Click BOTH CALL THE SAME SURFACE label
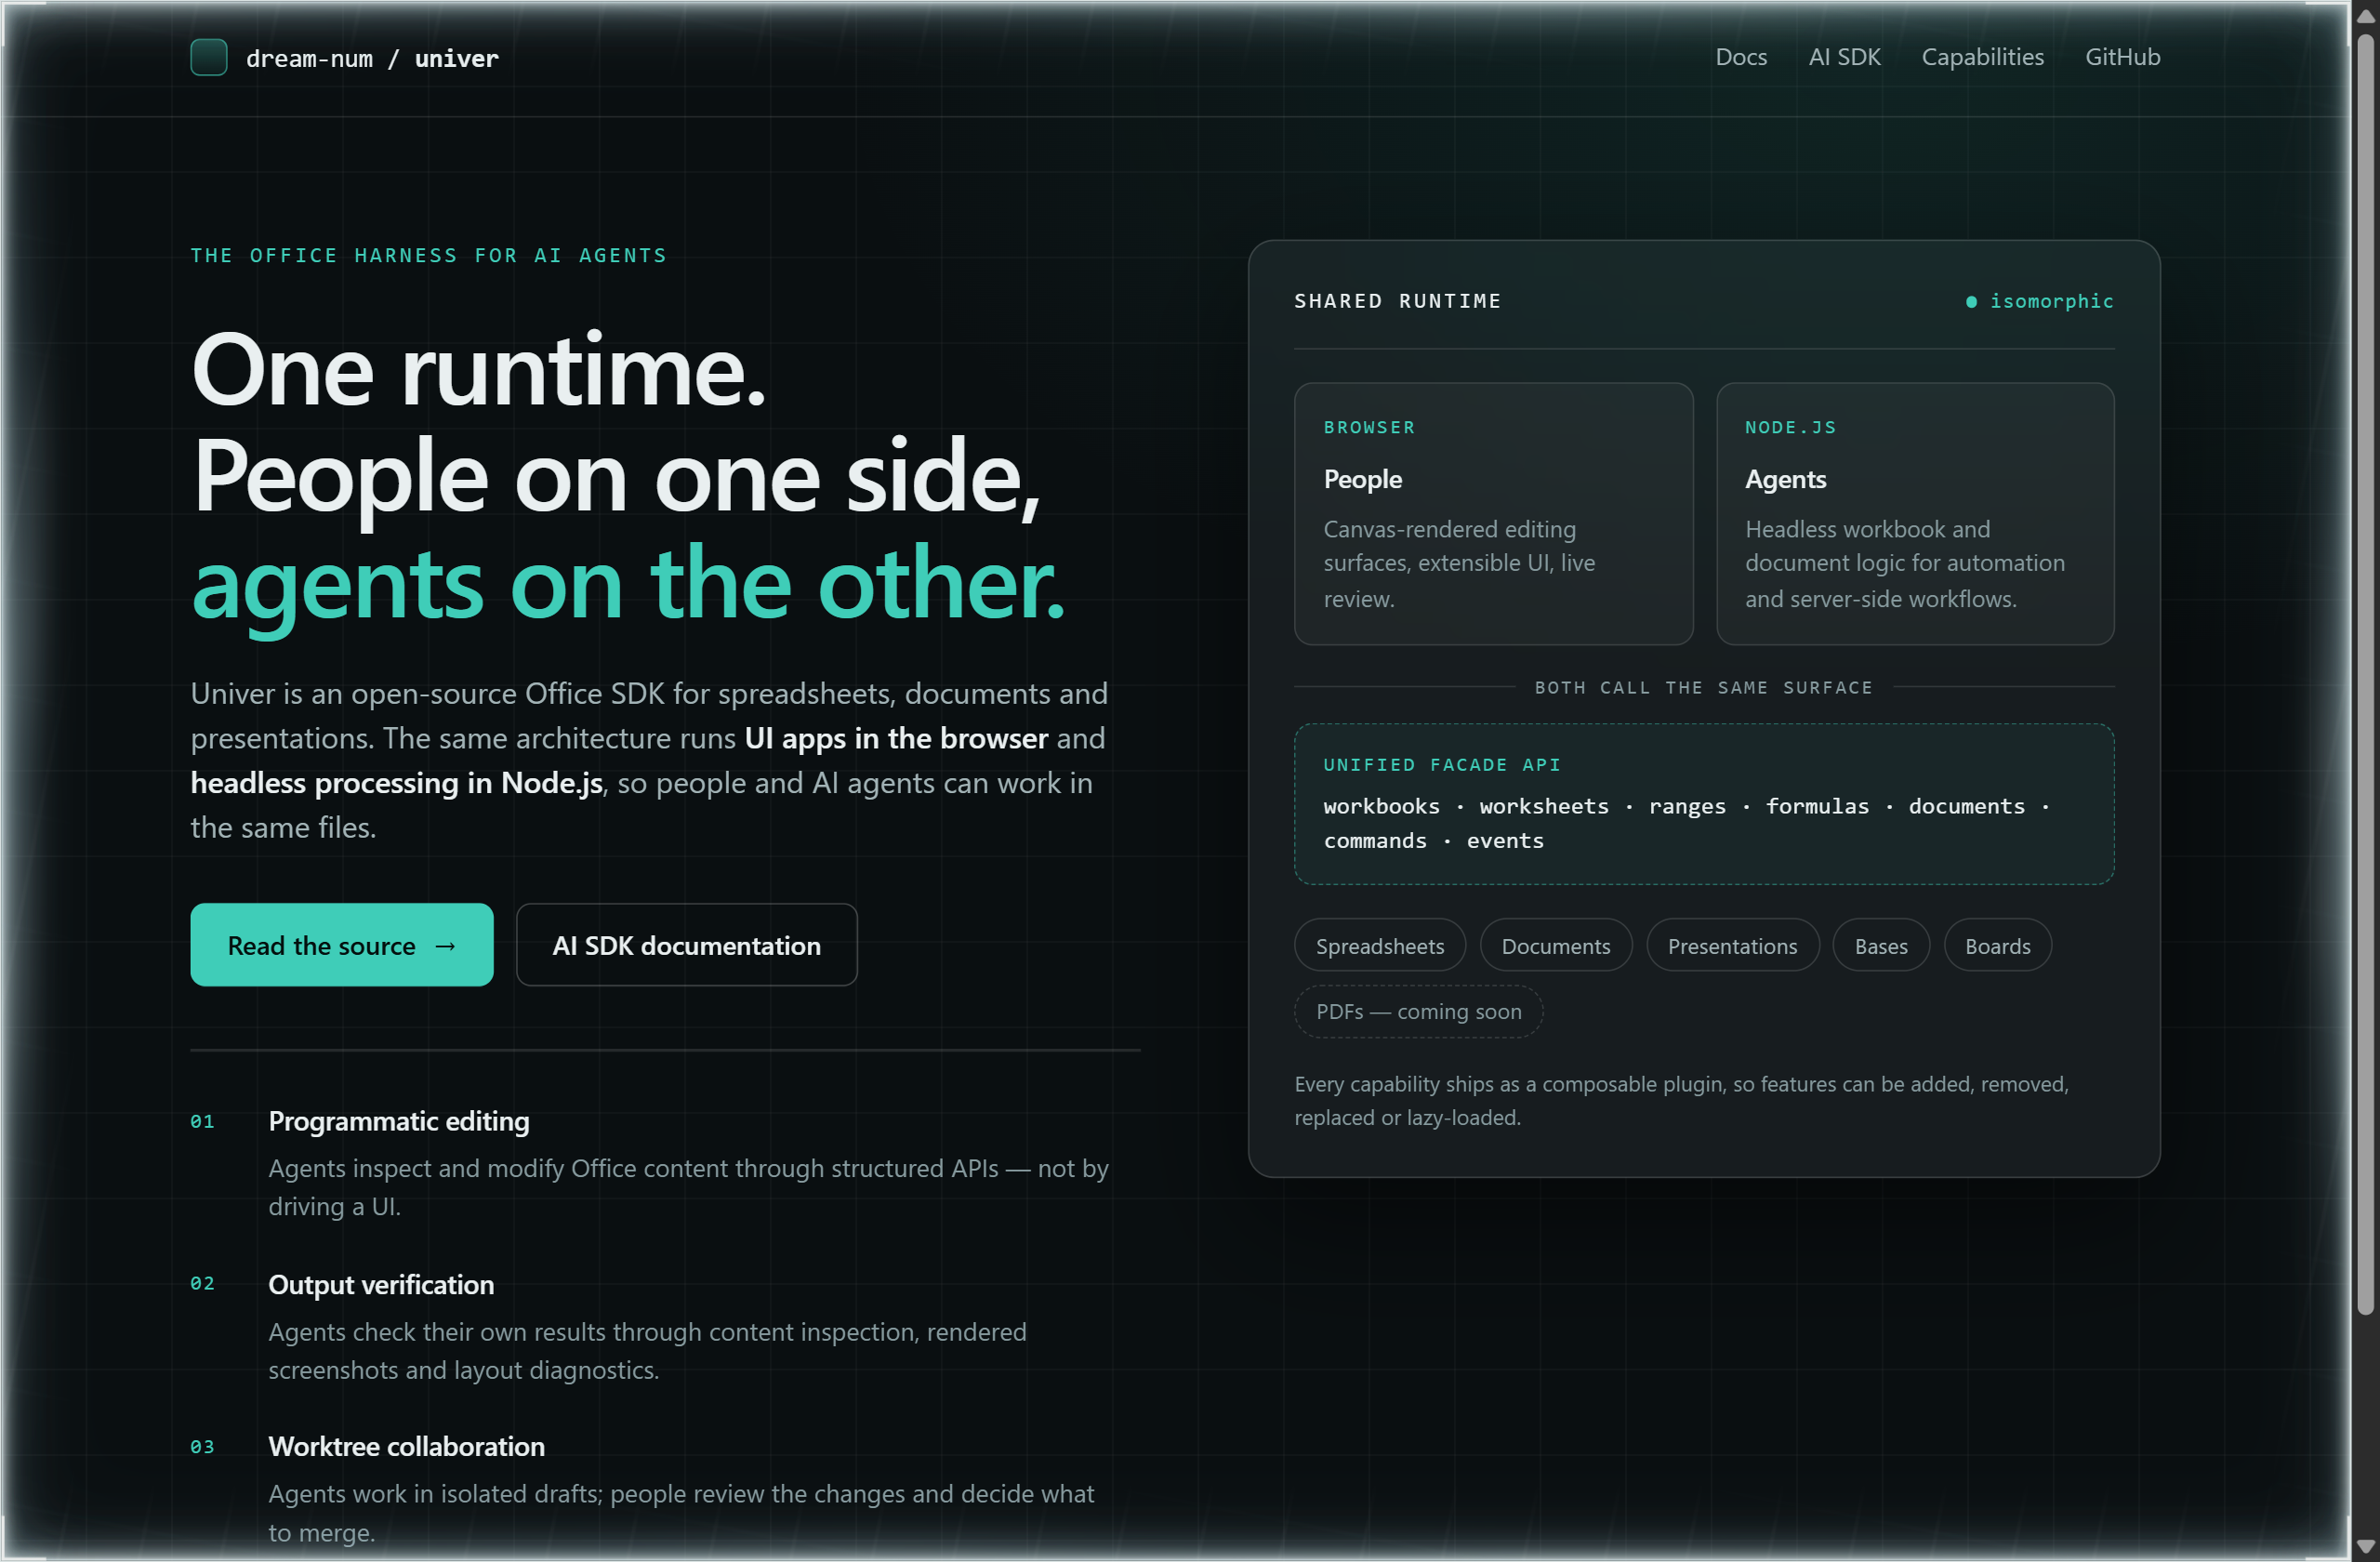 1704,687
